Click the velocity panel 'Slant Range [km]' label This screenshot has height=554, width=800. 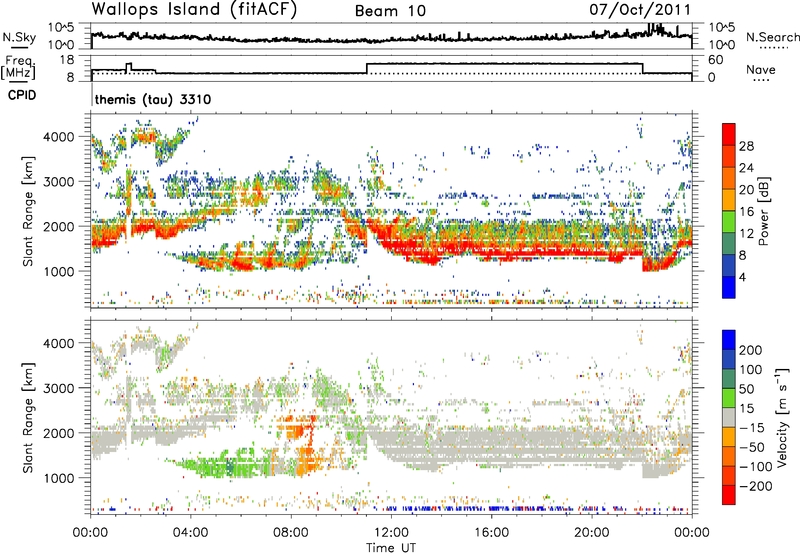pos(28,418)
